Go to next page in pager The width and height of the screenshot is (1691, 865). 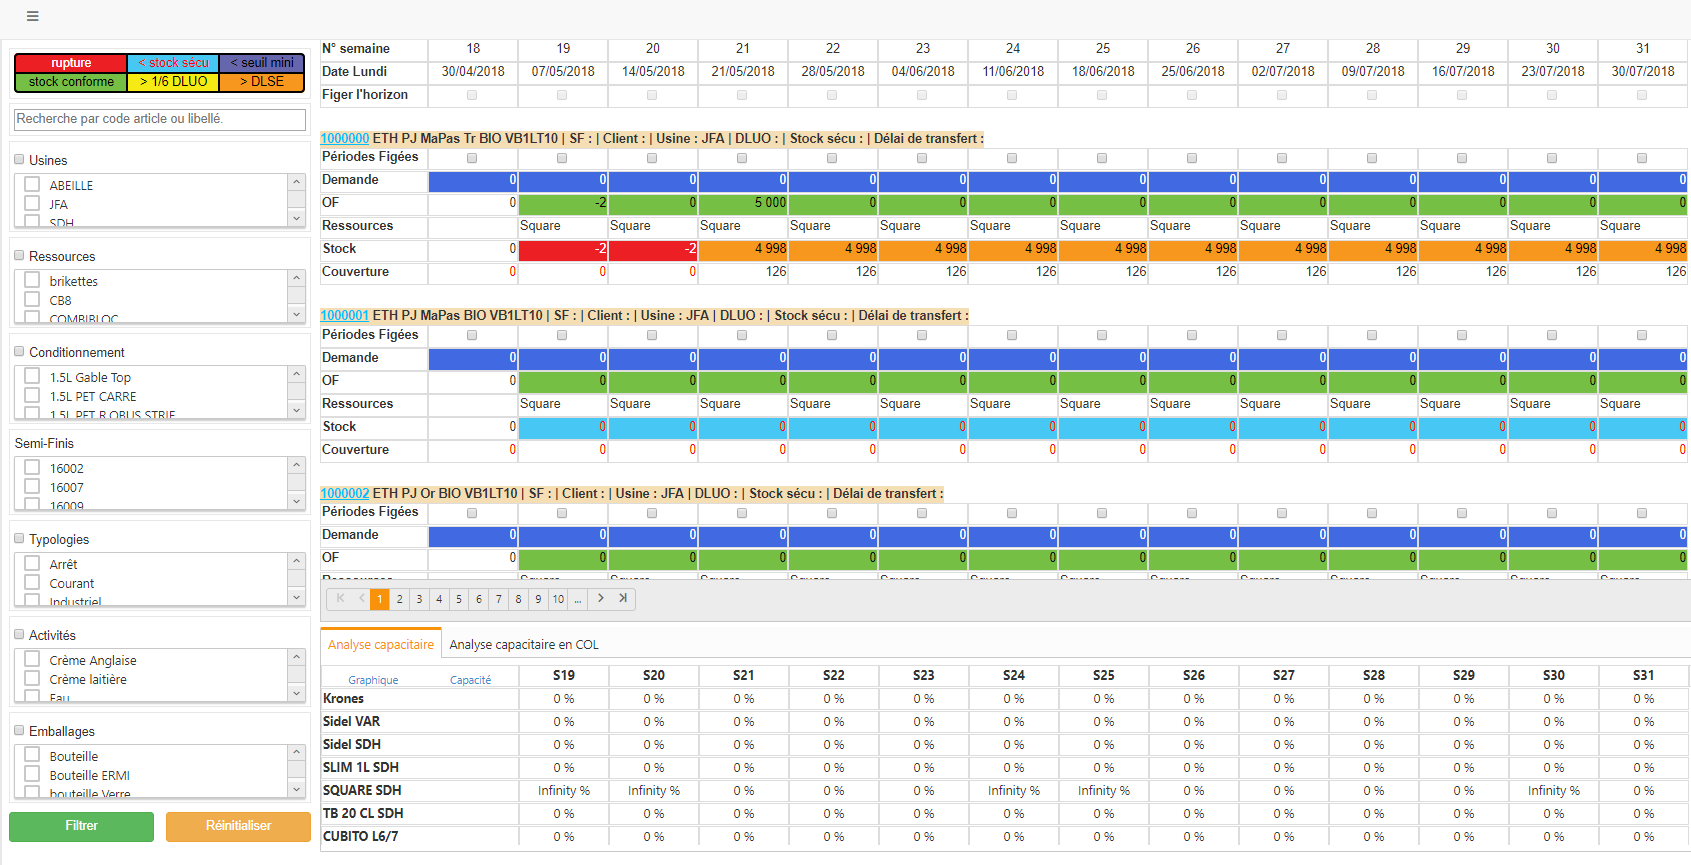click(601, 598)
